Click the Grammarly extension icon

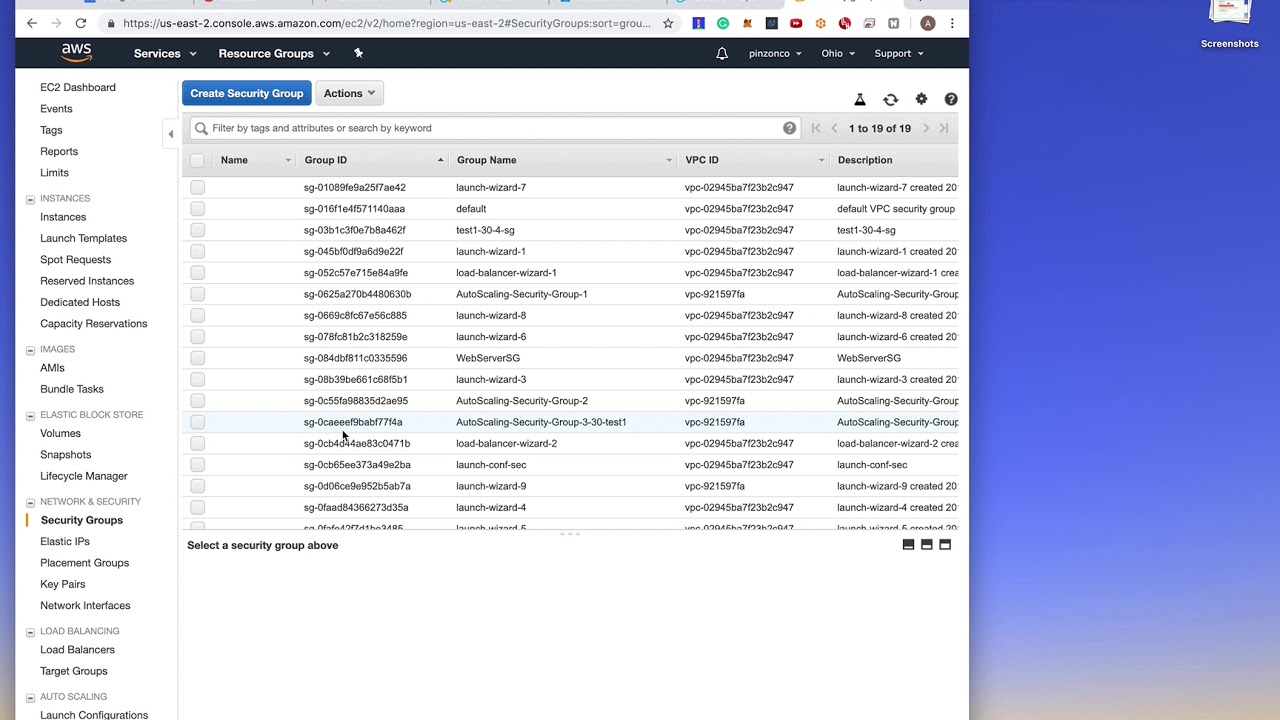point(722,23)
